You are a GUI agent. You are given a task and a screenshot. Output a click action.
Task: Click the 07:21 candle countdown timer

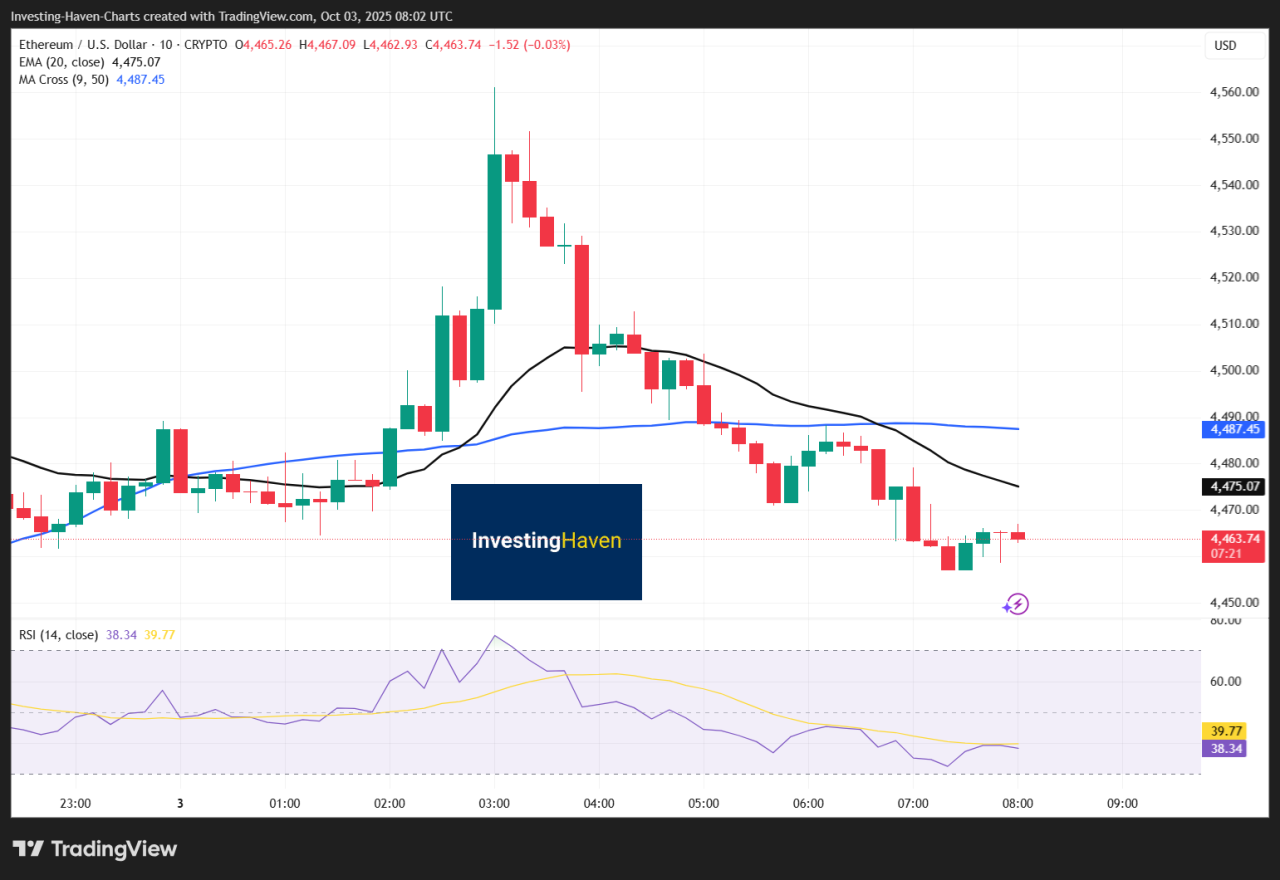(x=1226, y=553)
